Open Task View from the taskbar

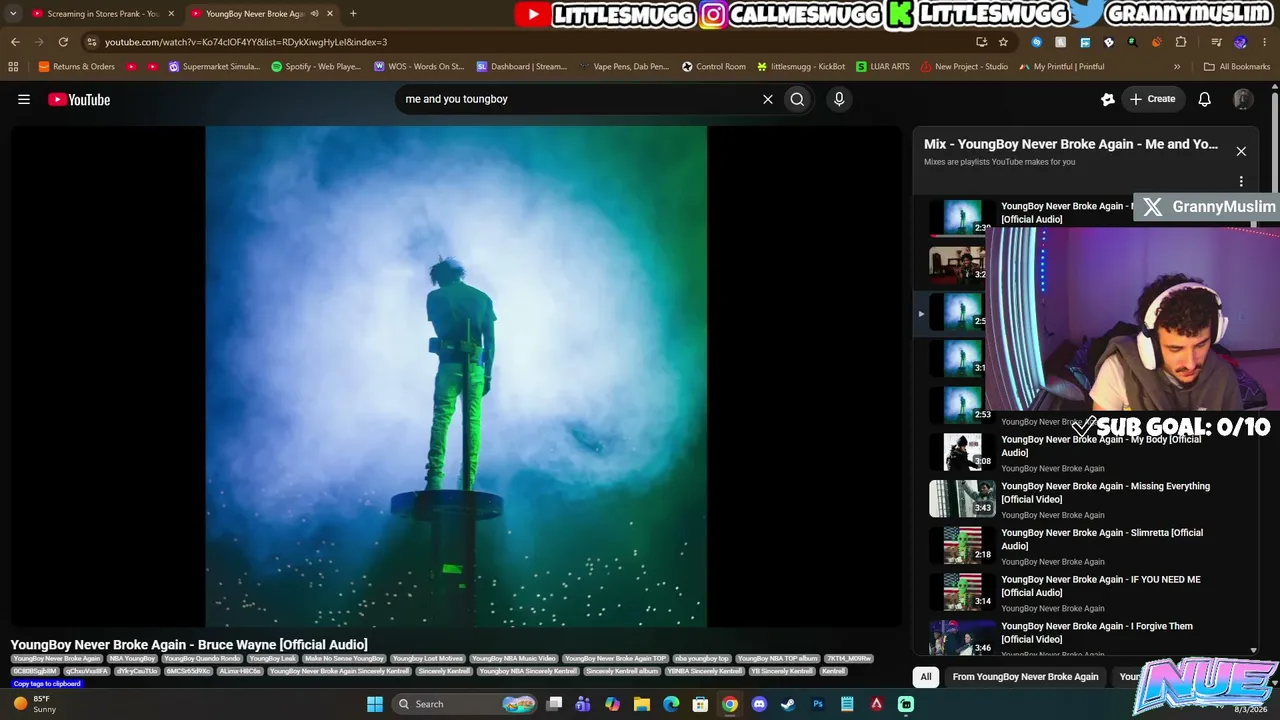coord(555,704)
